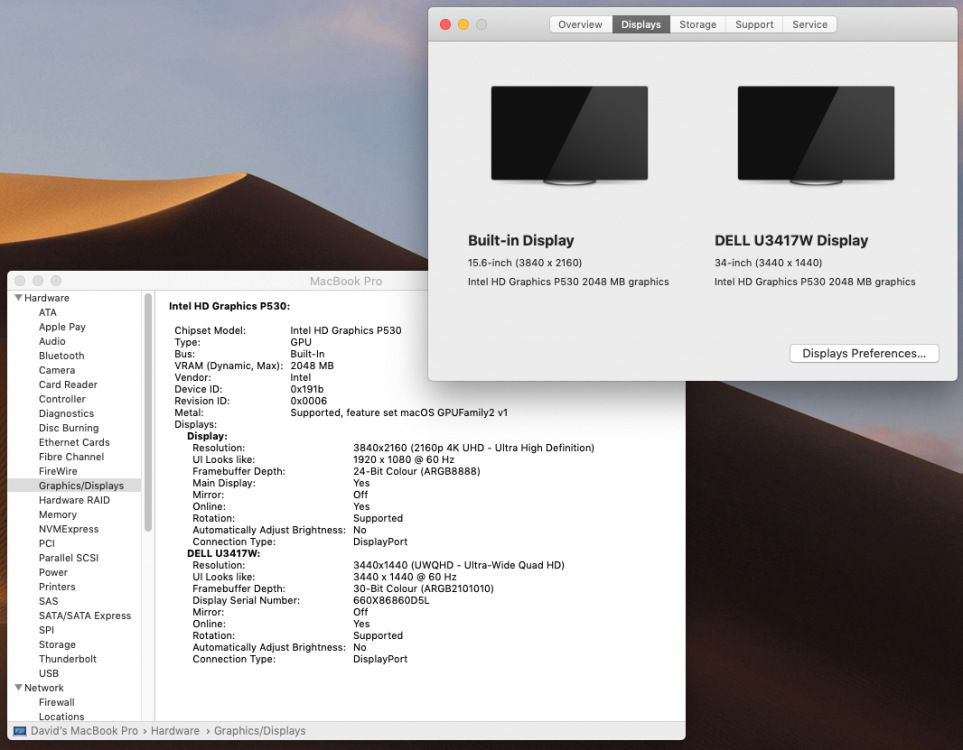The image size is (963, 750).
Task: Select Locations under Network
Action: [61, 716]
